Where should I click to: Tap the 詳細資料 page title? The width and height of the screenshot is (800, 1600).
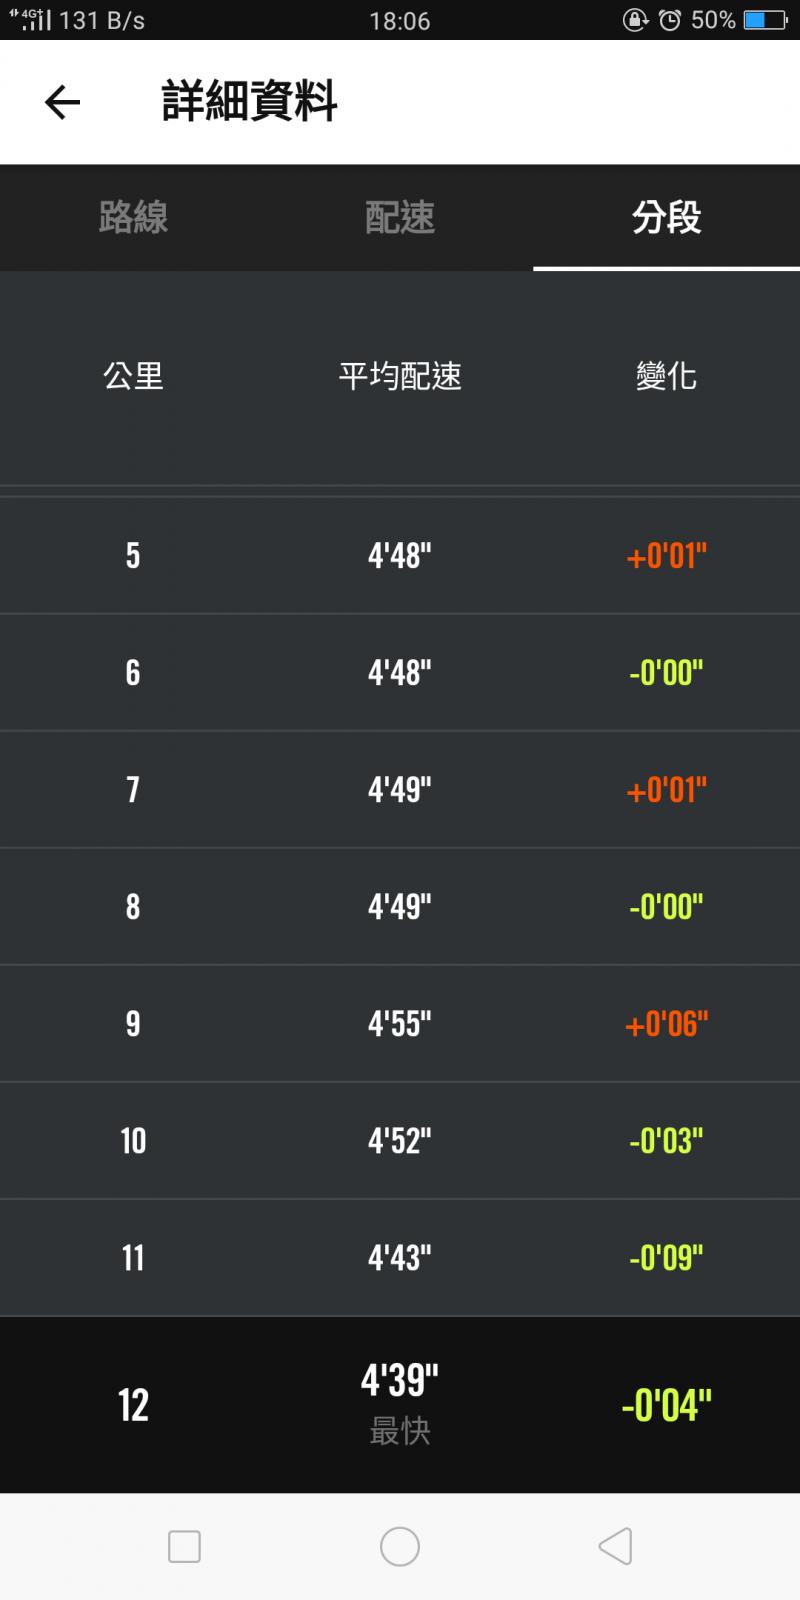[x=250, y=102]
